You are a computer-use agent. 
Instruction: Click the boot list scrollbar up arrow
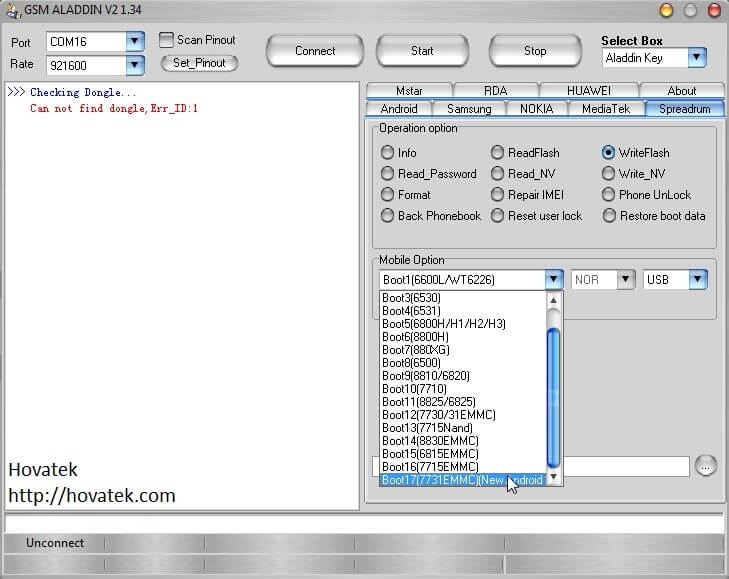[x=553, y=299]
